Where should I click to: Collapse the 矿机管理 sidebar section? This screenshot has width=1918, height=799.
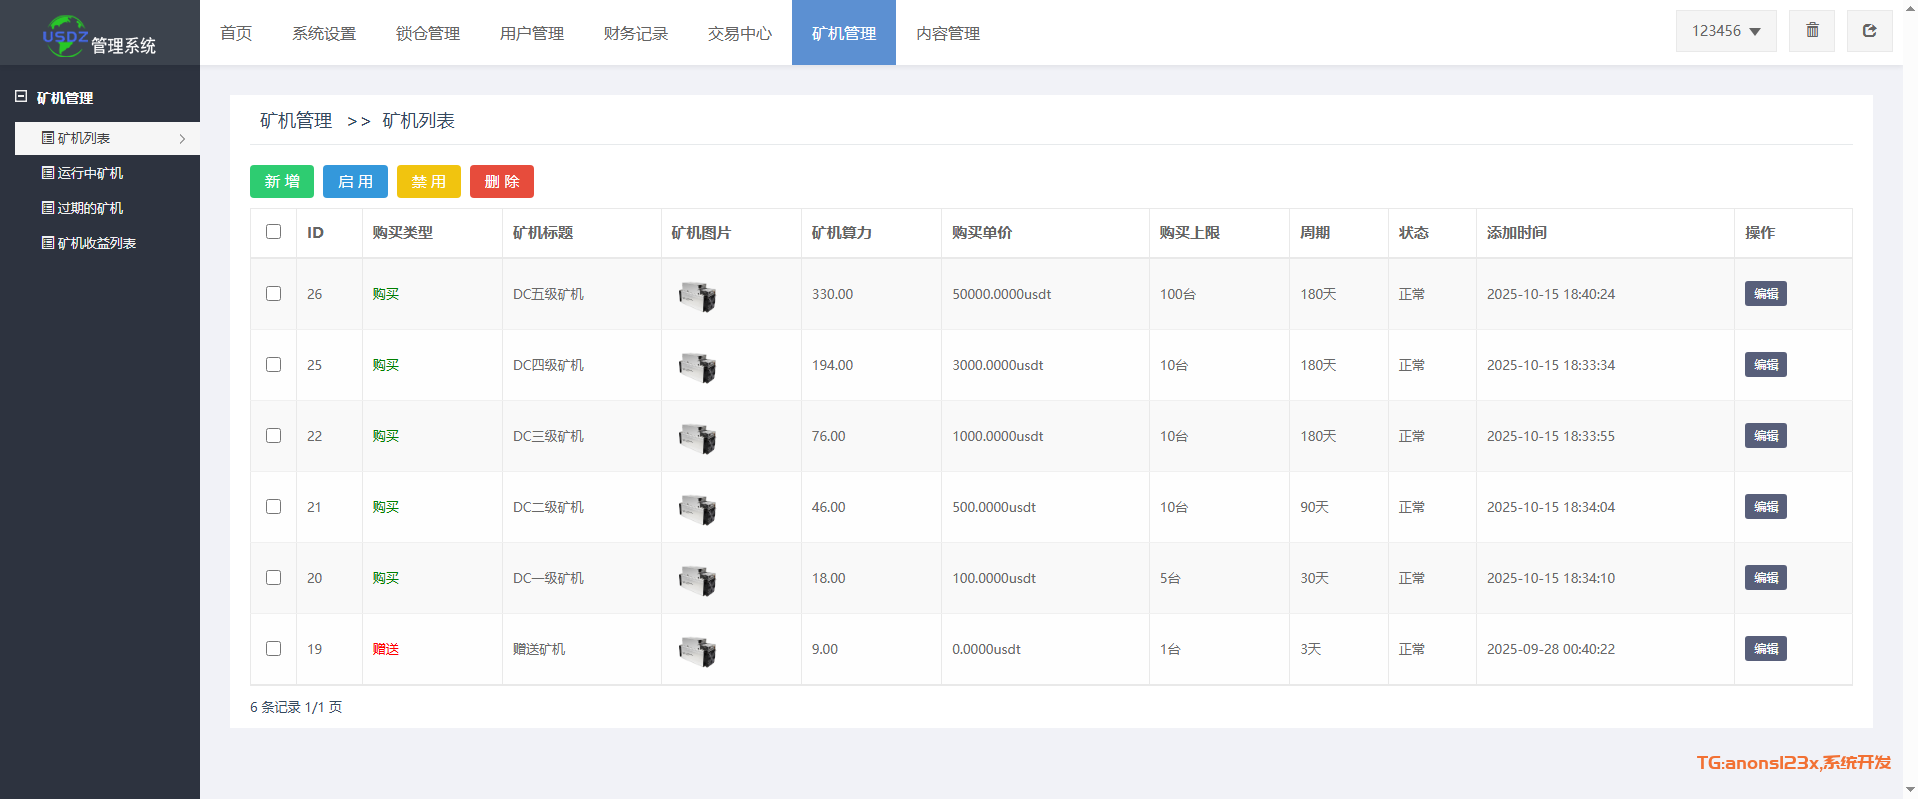pyautogui.click(x=21, y=97)
